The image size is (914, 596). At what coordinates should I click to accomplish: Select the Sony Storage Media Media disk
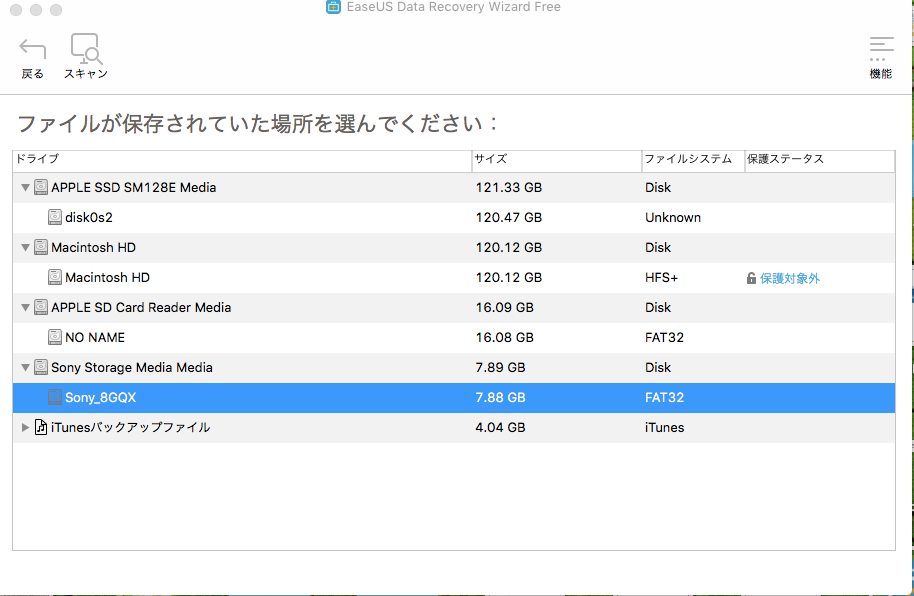(x=132, y=367)
